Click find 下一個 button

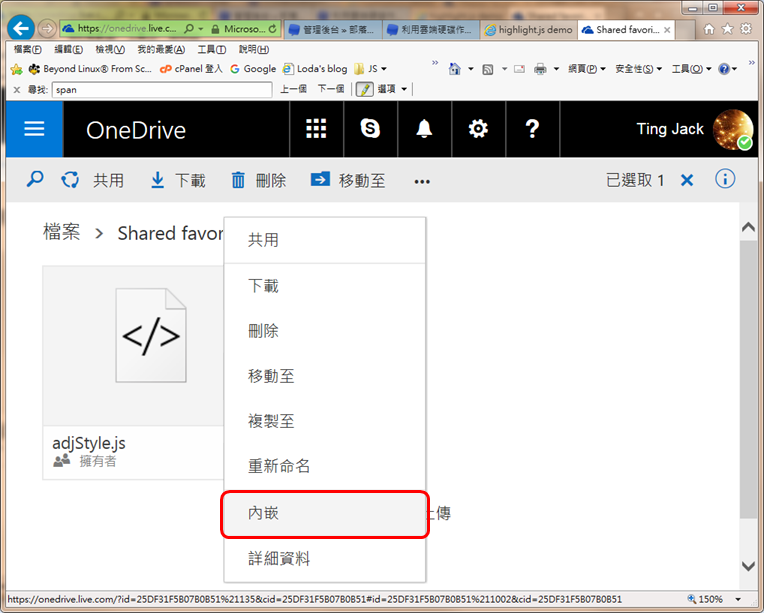coord(330,89)
